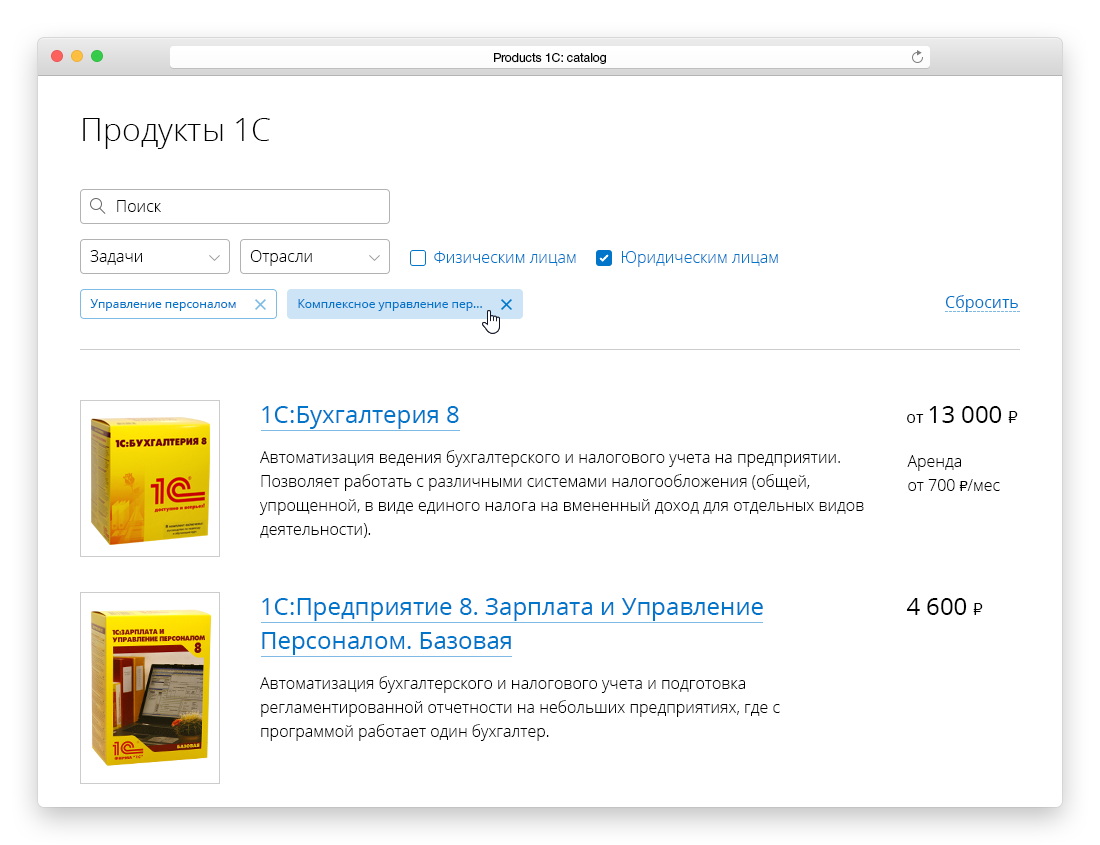
Task: Uncheck the Юридическим лицам checkbox
Action: click(604, 258)
